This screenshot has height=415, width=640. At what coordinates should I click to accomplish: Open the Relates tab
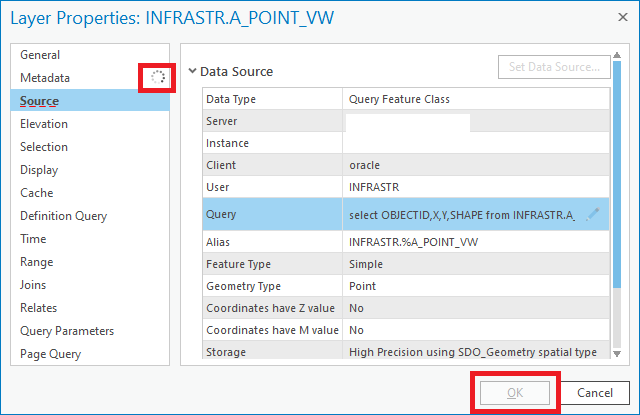click(x=38, y=308)
